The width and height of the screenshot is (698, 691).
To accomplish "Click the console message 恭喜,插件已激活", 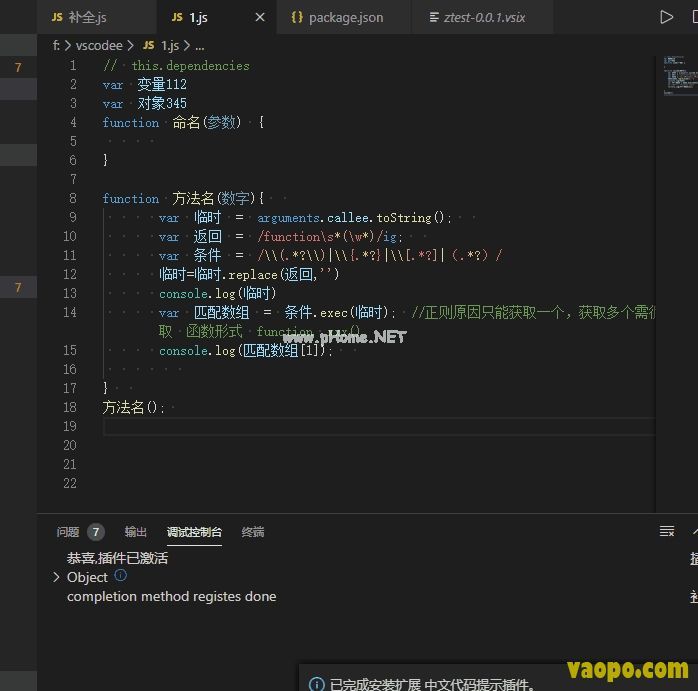I will pos(117,558).
